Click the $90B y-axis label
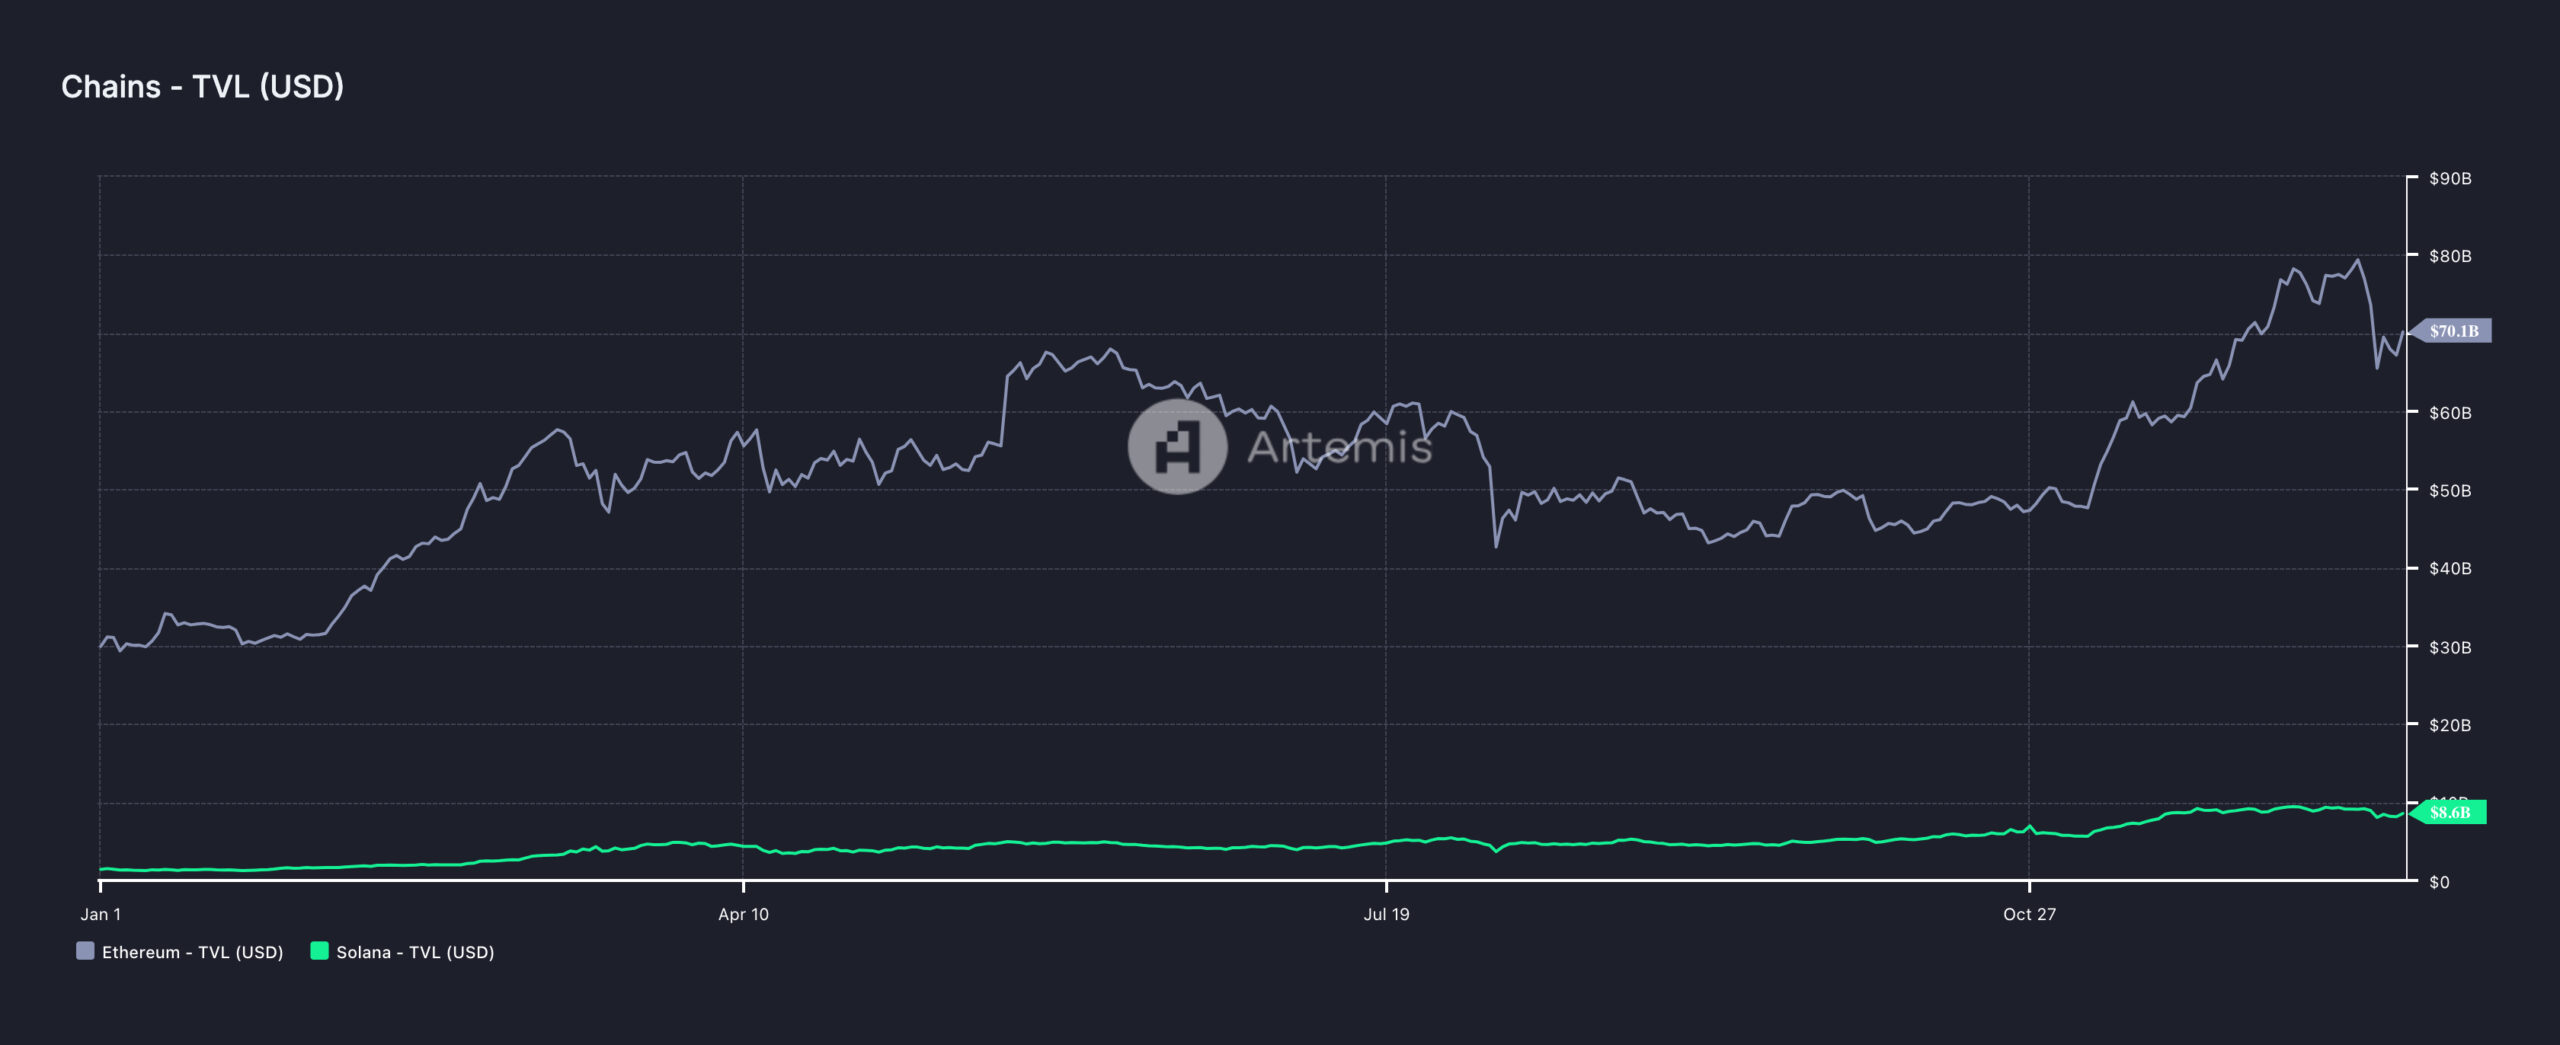 (2450, 178)
